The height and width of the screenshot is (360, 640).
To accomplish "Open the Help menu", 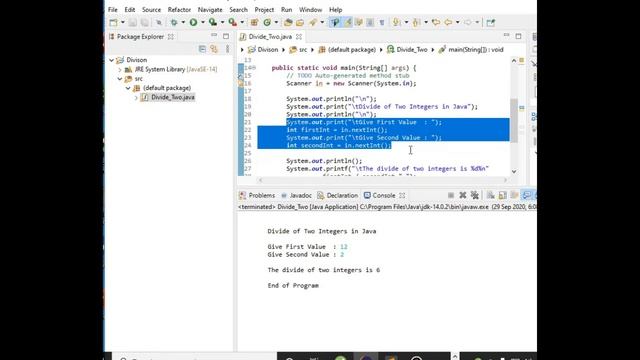I will point(336,9).
